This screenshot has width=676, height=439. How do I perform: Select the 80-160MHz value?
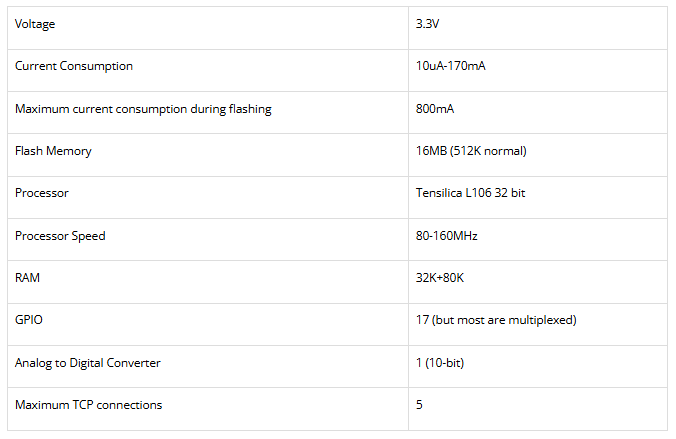[446, 236]
